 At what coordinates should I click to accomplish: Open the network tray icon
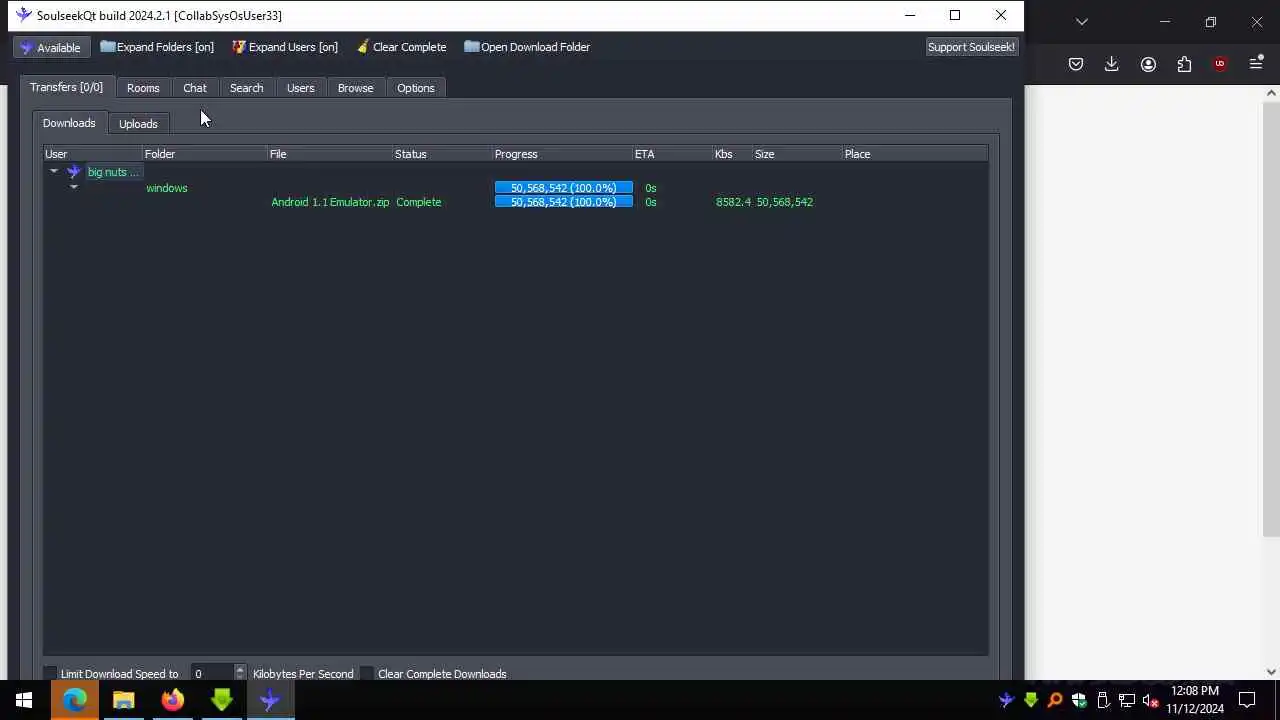click(x=1127, y=700)
